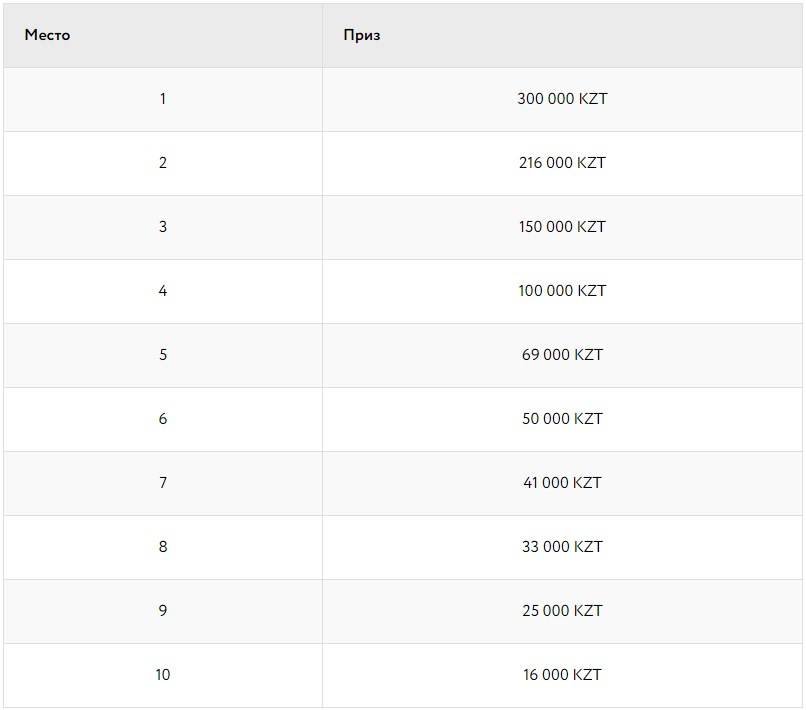
Task: Click the 216 000 KZT prize
Action: [562, 163]
